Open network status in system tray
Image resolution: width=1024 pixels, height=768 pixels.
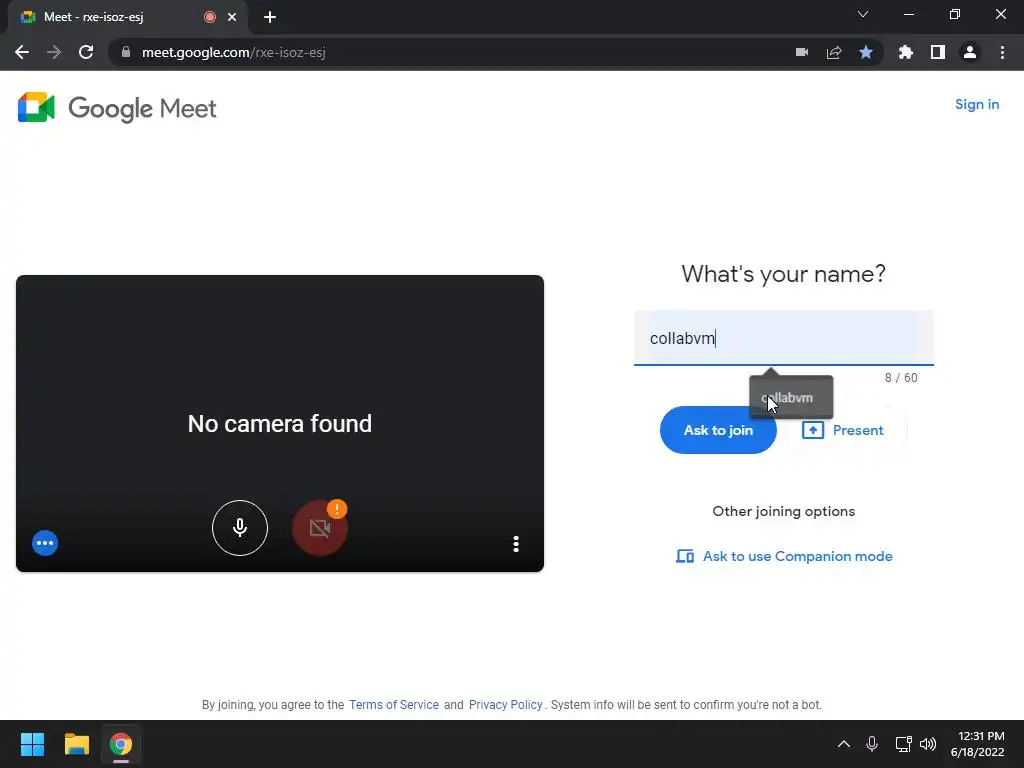903,744
